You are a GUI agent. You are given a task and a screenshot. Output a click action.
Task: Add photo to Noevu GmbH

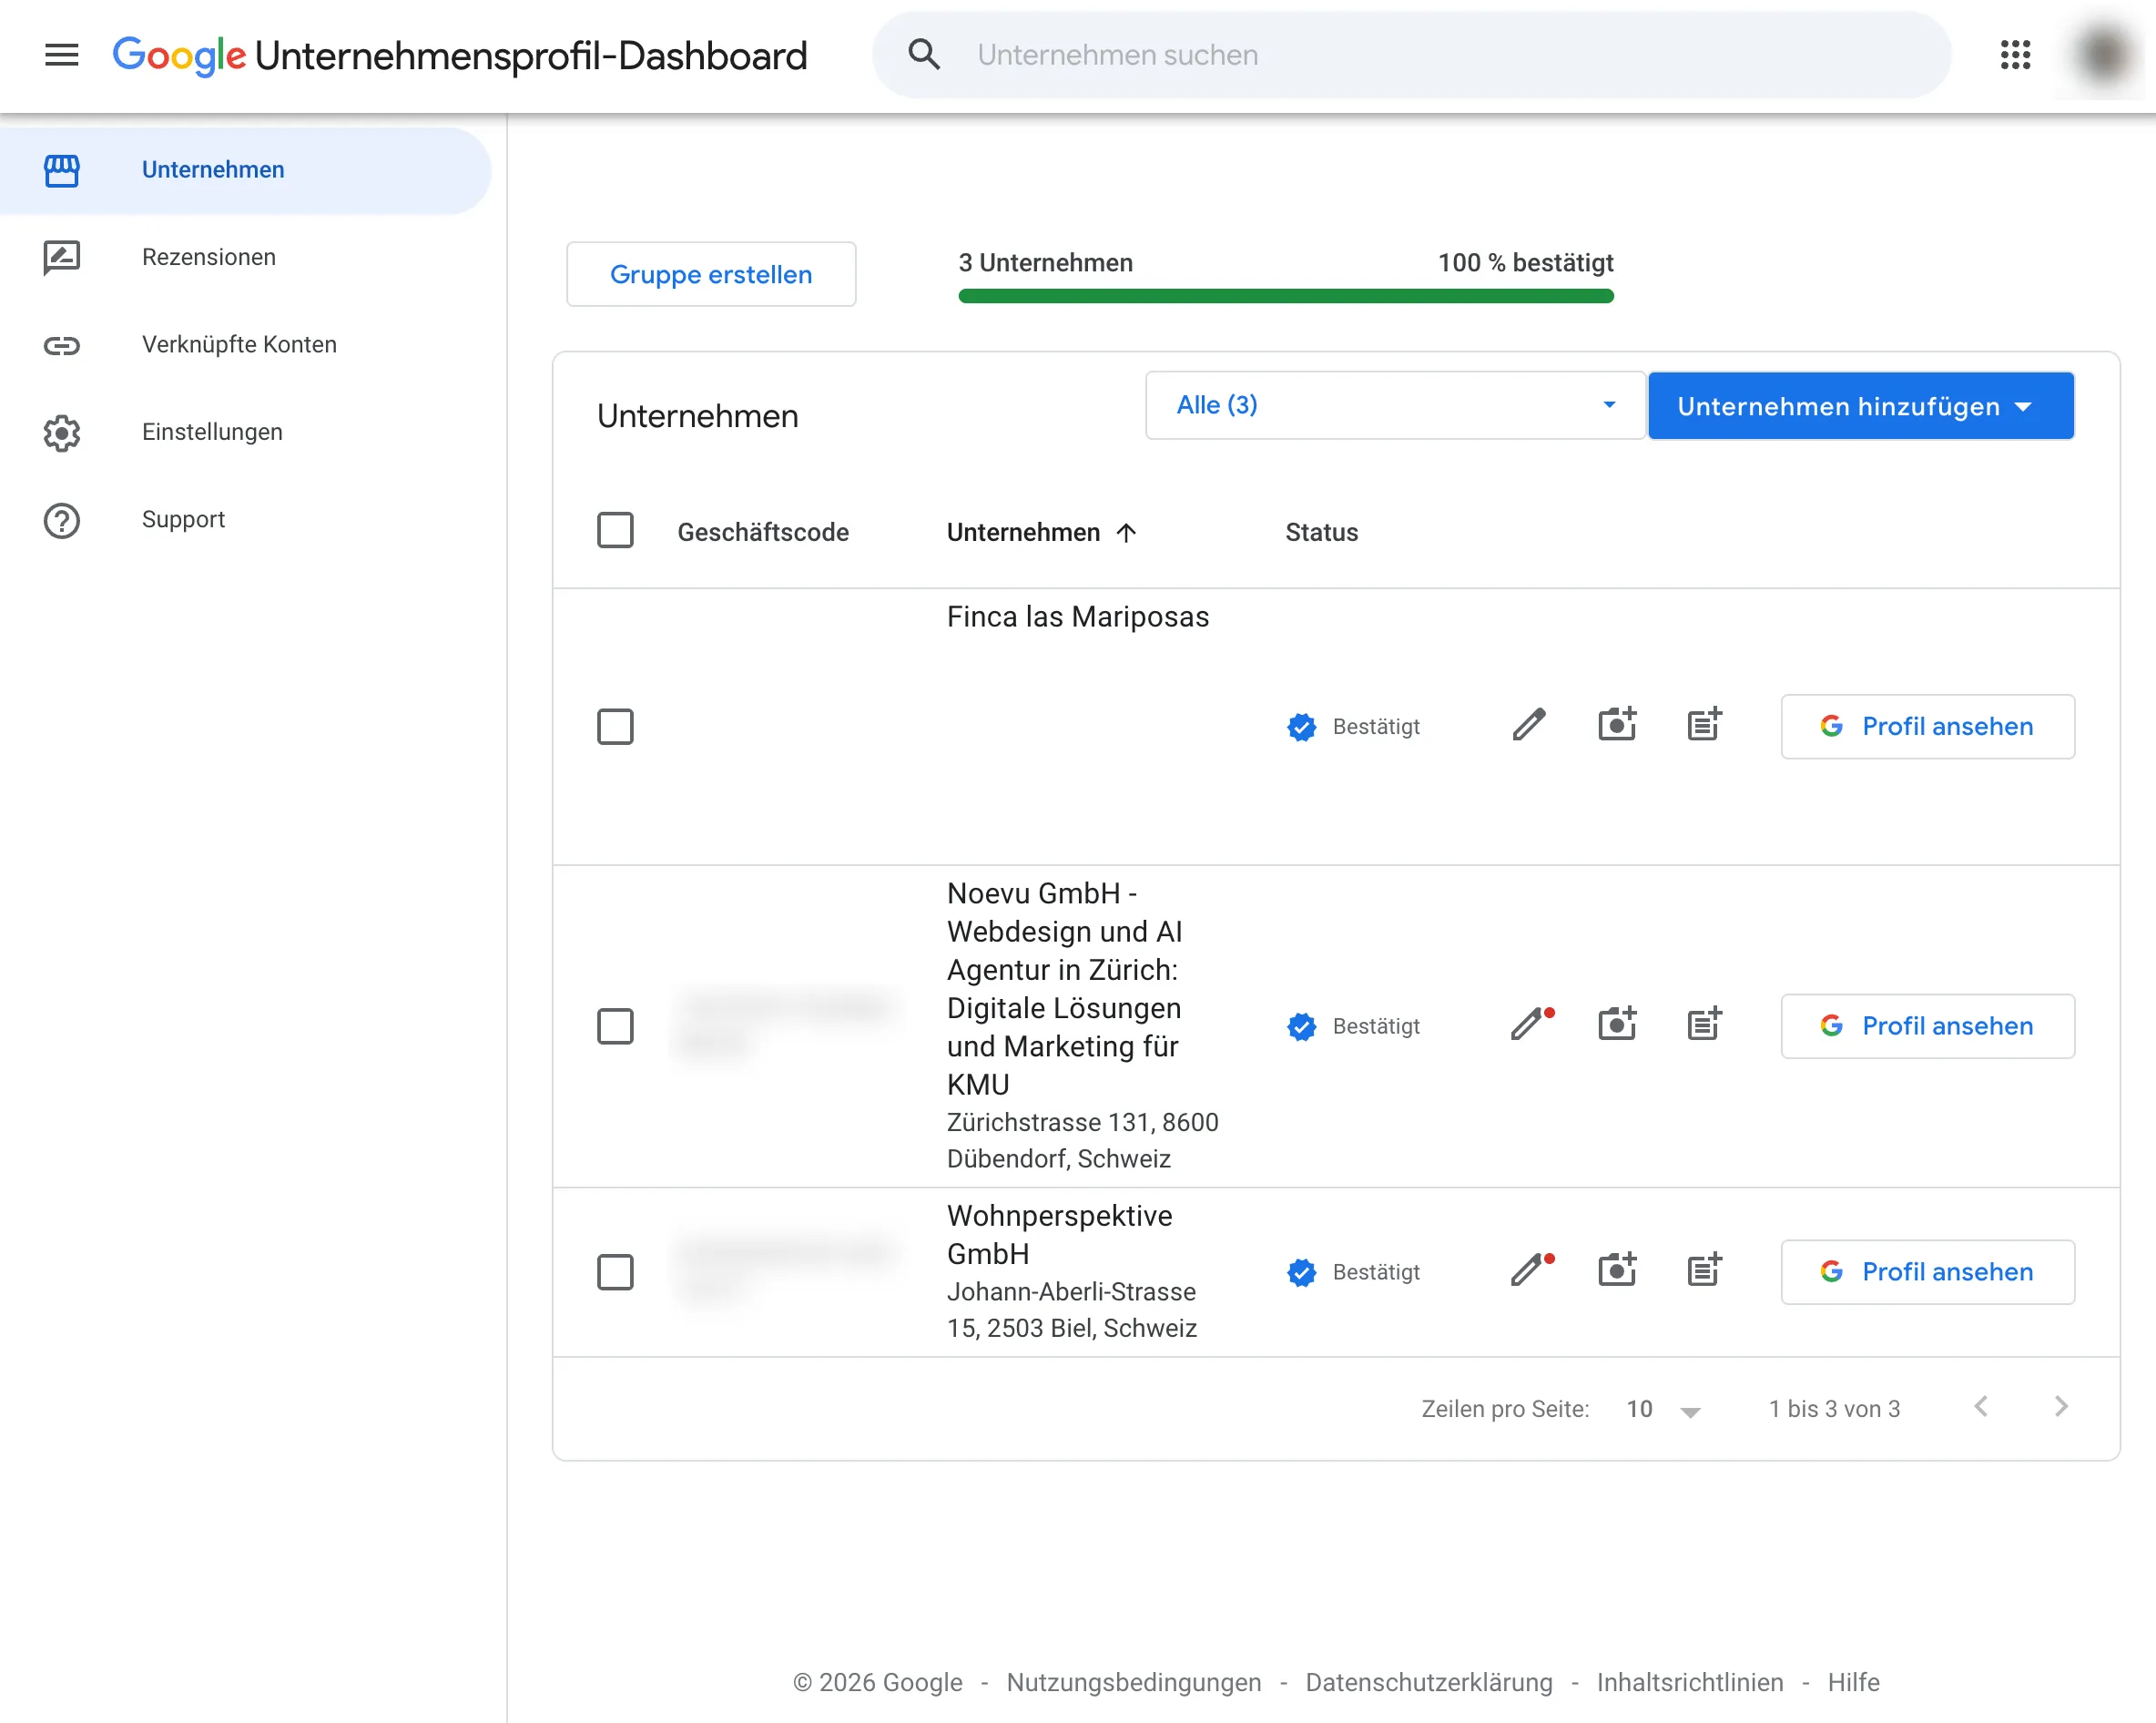click(1617, 1025)
